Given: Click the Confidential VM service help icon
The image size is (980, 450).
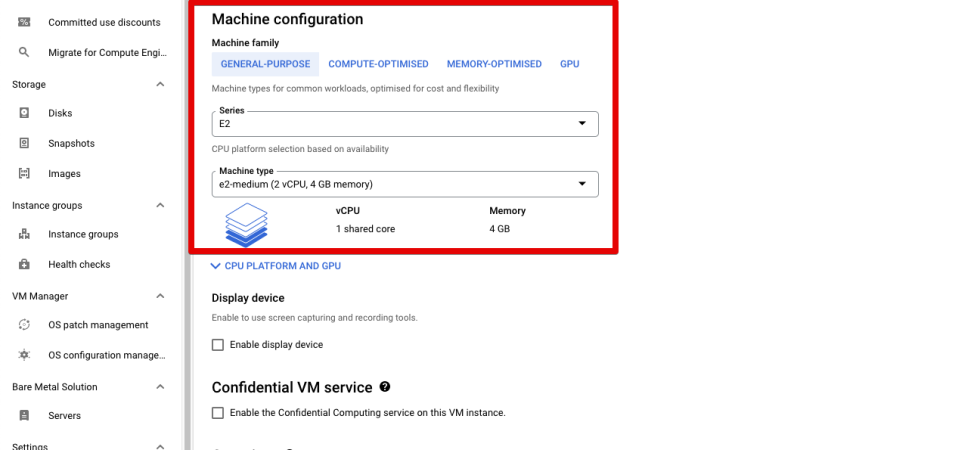Looking at the screenshot, I should point(385,387).
